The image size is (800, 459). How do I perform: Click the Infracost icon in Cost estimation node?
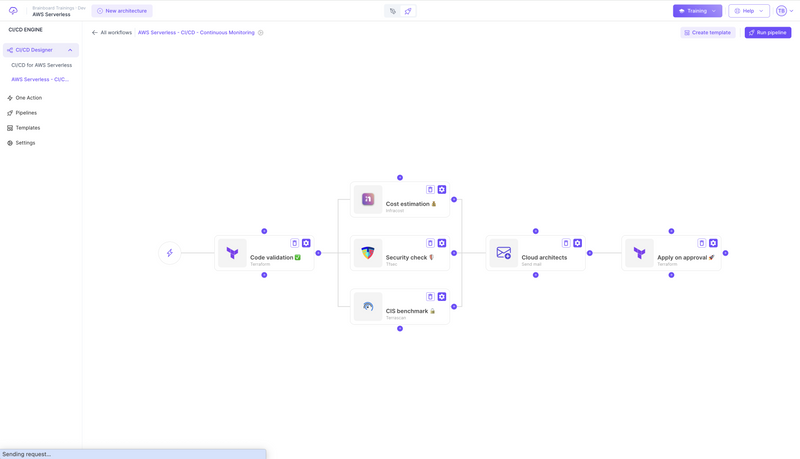(368, 199)
